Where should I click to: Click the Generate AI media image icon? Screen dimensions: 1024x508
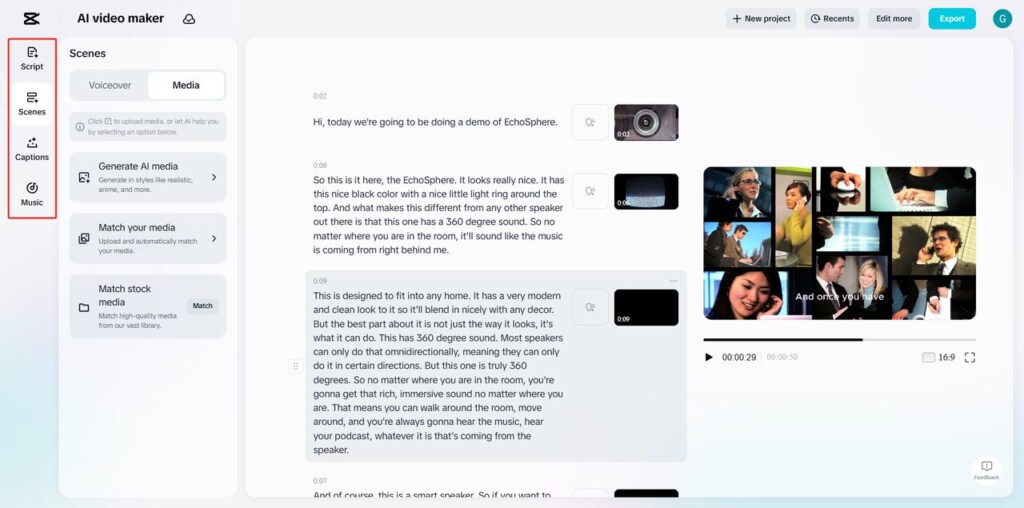click(x=84, y=177)
